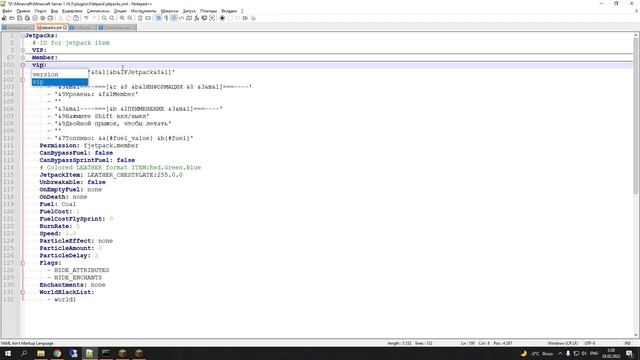The image size is (640, 360).
Task: Click the vertical scrollbar down arrow
Action: (x=636, y=335)
